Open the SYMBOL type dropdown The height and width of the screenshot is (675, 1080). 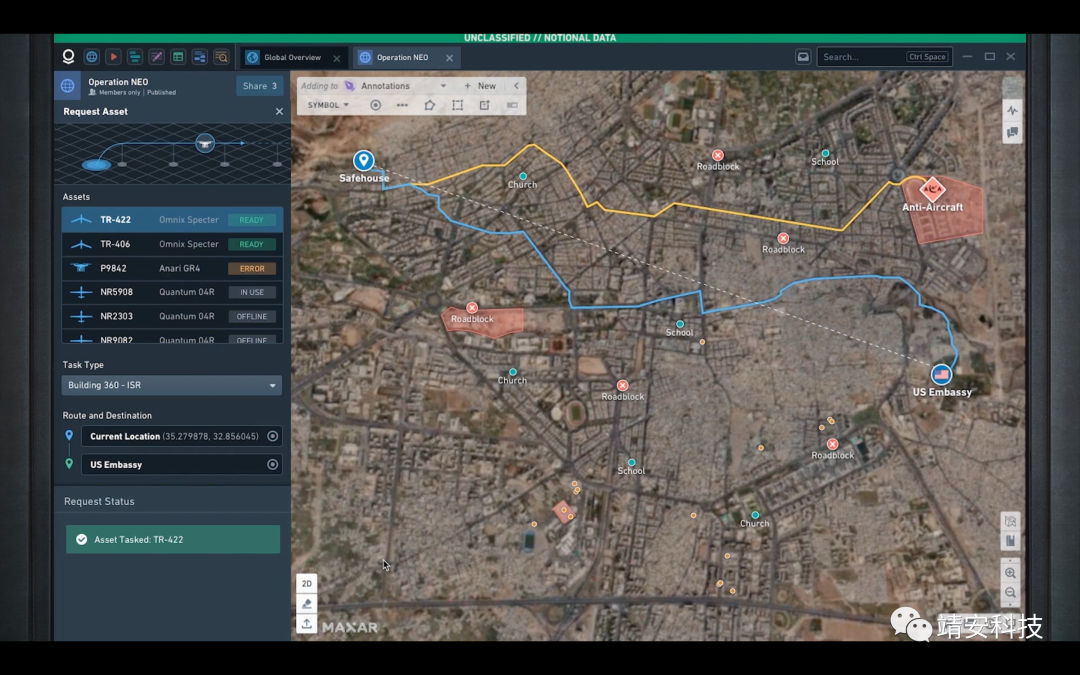pyautogui.click(x=328, y=105)
